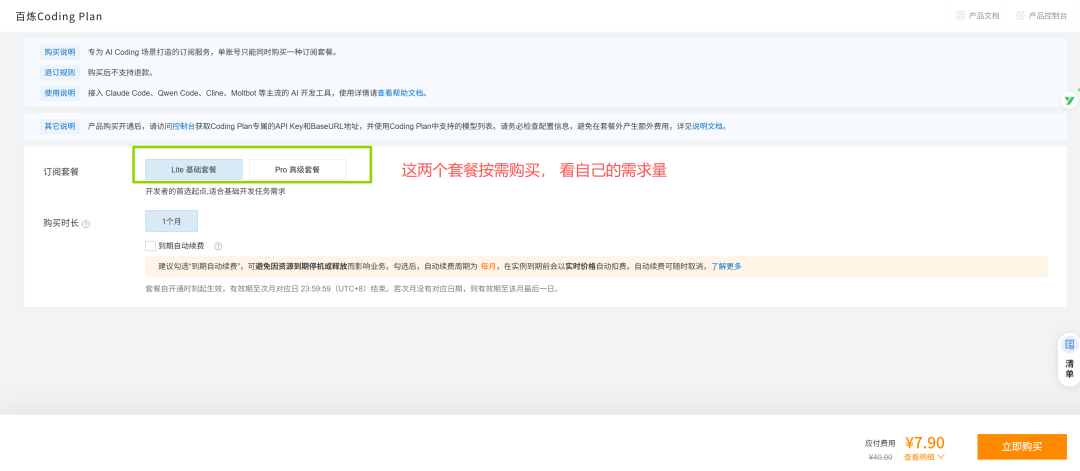Screen dimensions: 1080x471
Task: Click the 订阅套餐 field label
Action: [61, 171]
